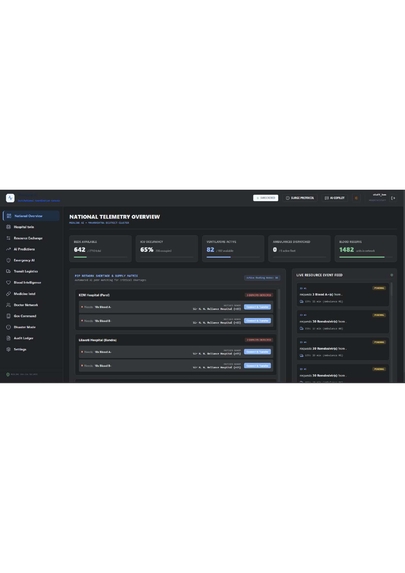Image resolution: width=405 pixels, height=573 pixels.
Task: Go to Gov Command section
Action: pyautogui.click(x=31, y=316)
